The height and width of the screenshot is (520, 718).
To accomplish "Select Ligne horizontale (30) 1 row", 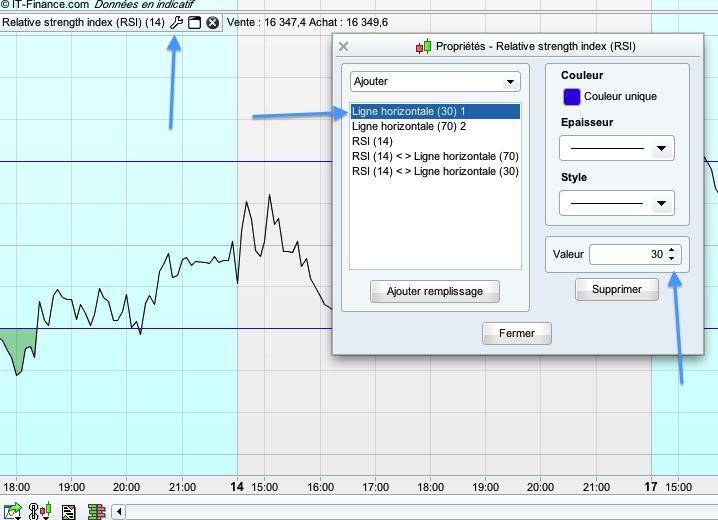I will click(x=435, y=111).
